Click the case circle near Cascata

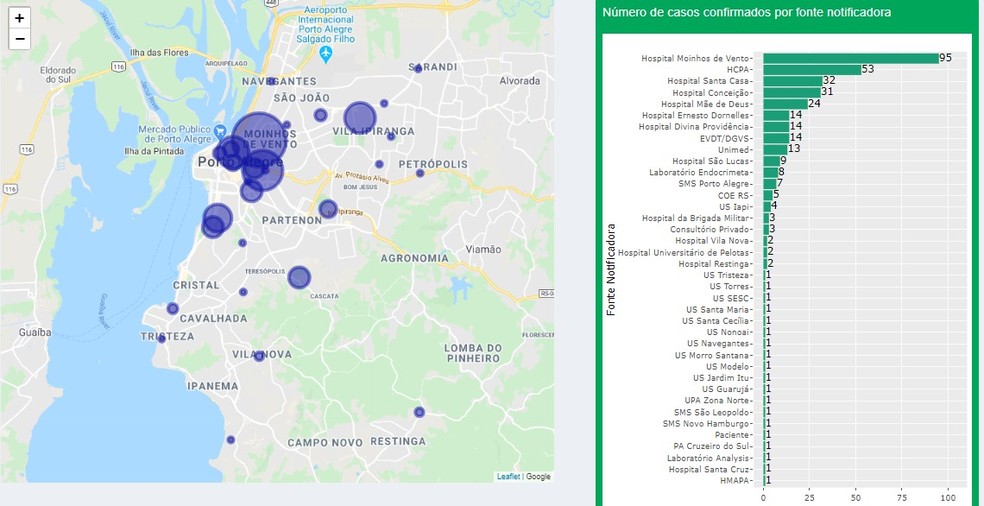299,277
